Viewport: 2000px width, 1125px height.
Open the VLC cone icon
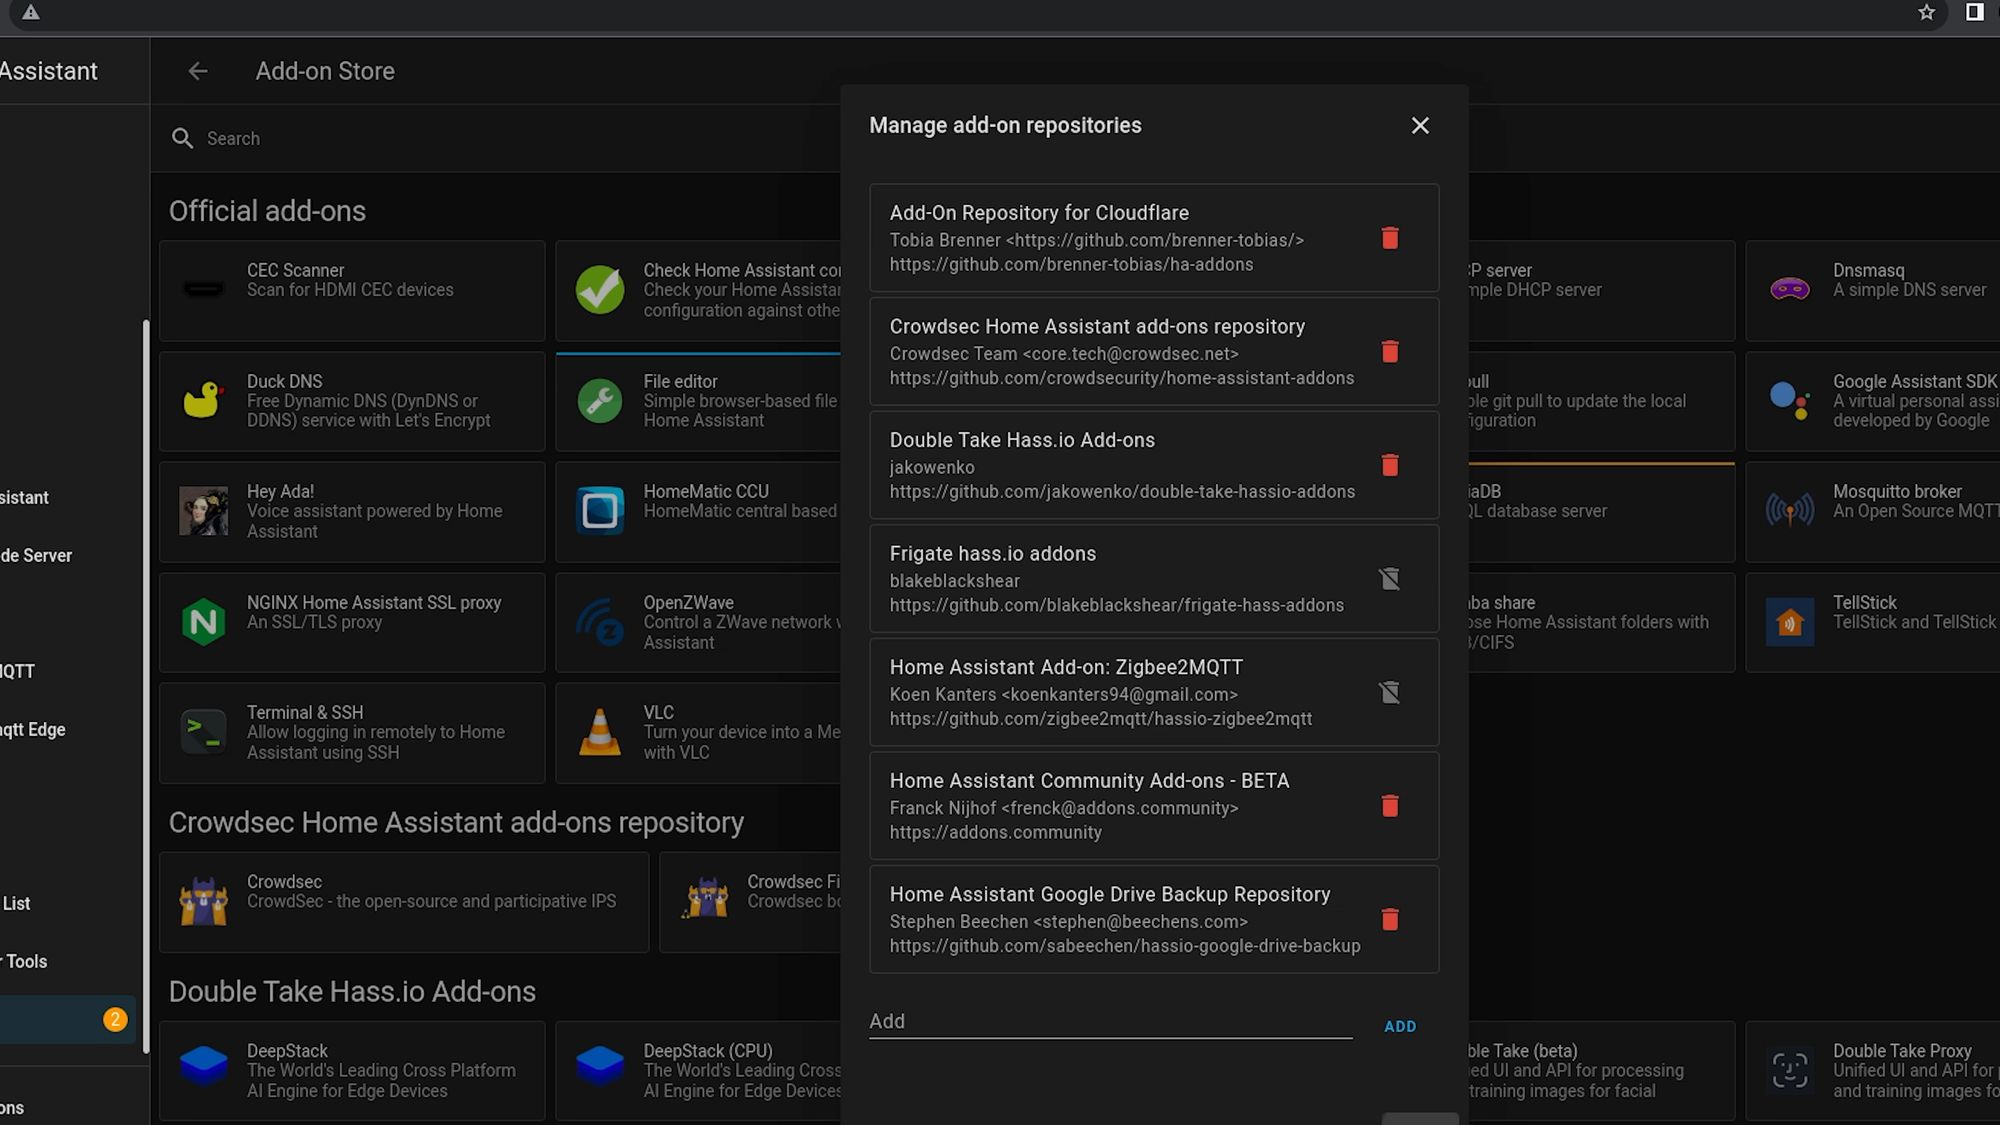click(x=600, y=732)
